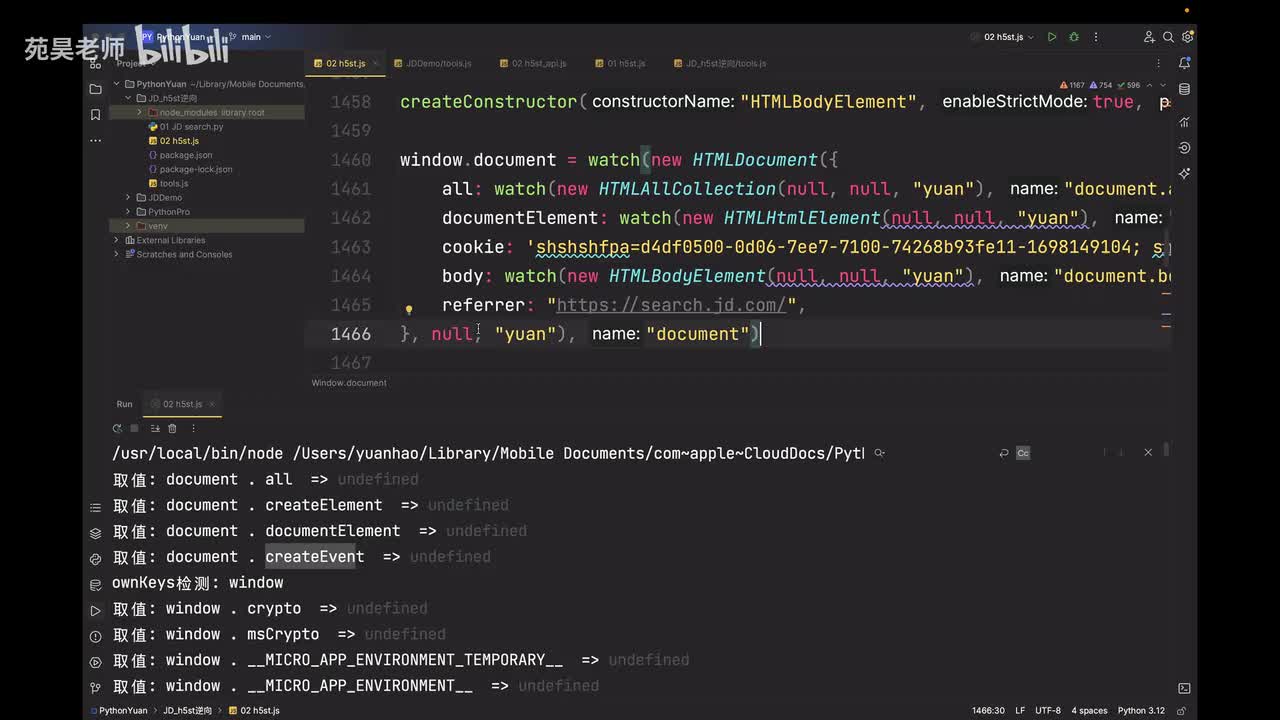Screen dimensions: 1280x720
Task: Show quick-fix light bulb on line 1465
Action: [x=408, y=310]
